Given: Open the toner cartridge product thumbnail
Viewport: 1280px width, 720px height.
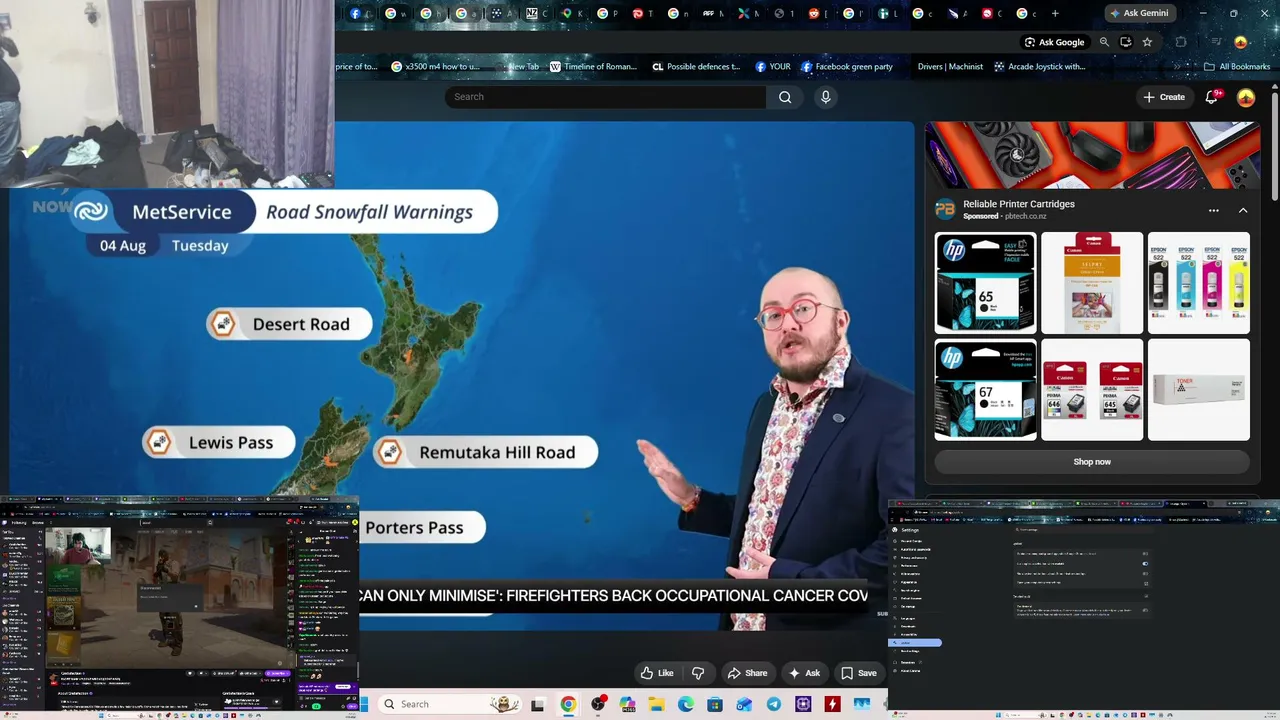Looking at the screenshot, I should (1199, 389).
